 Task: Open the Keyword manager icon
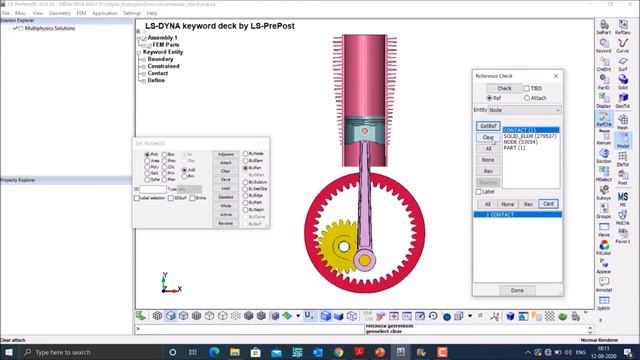pyautogui.click(x=604, y=45)
